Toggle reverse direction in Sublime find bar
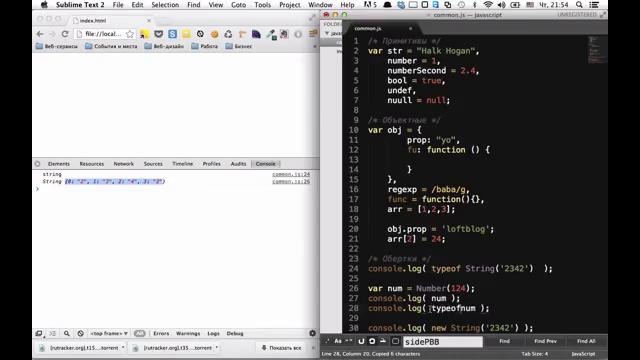 pos(361,341)
